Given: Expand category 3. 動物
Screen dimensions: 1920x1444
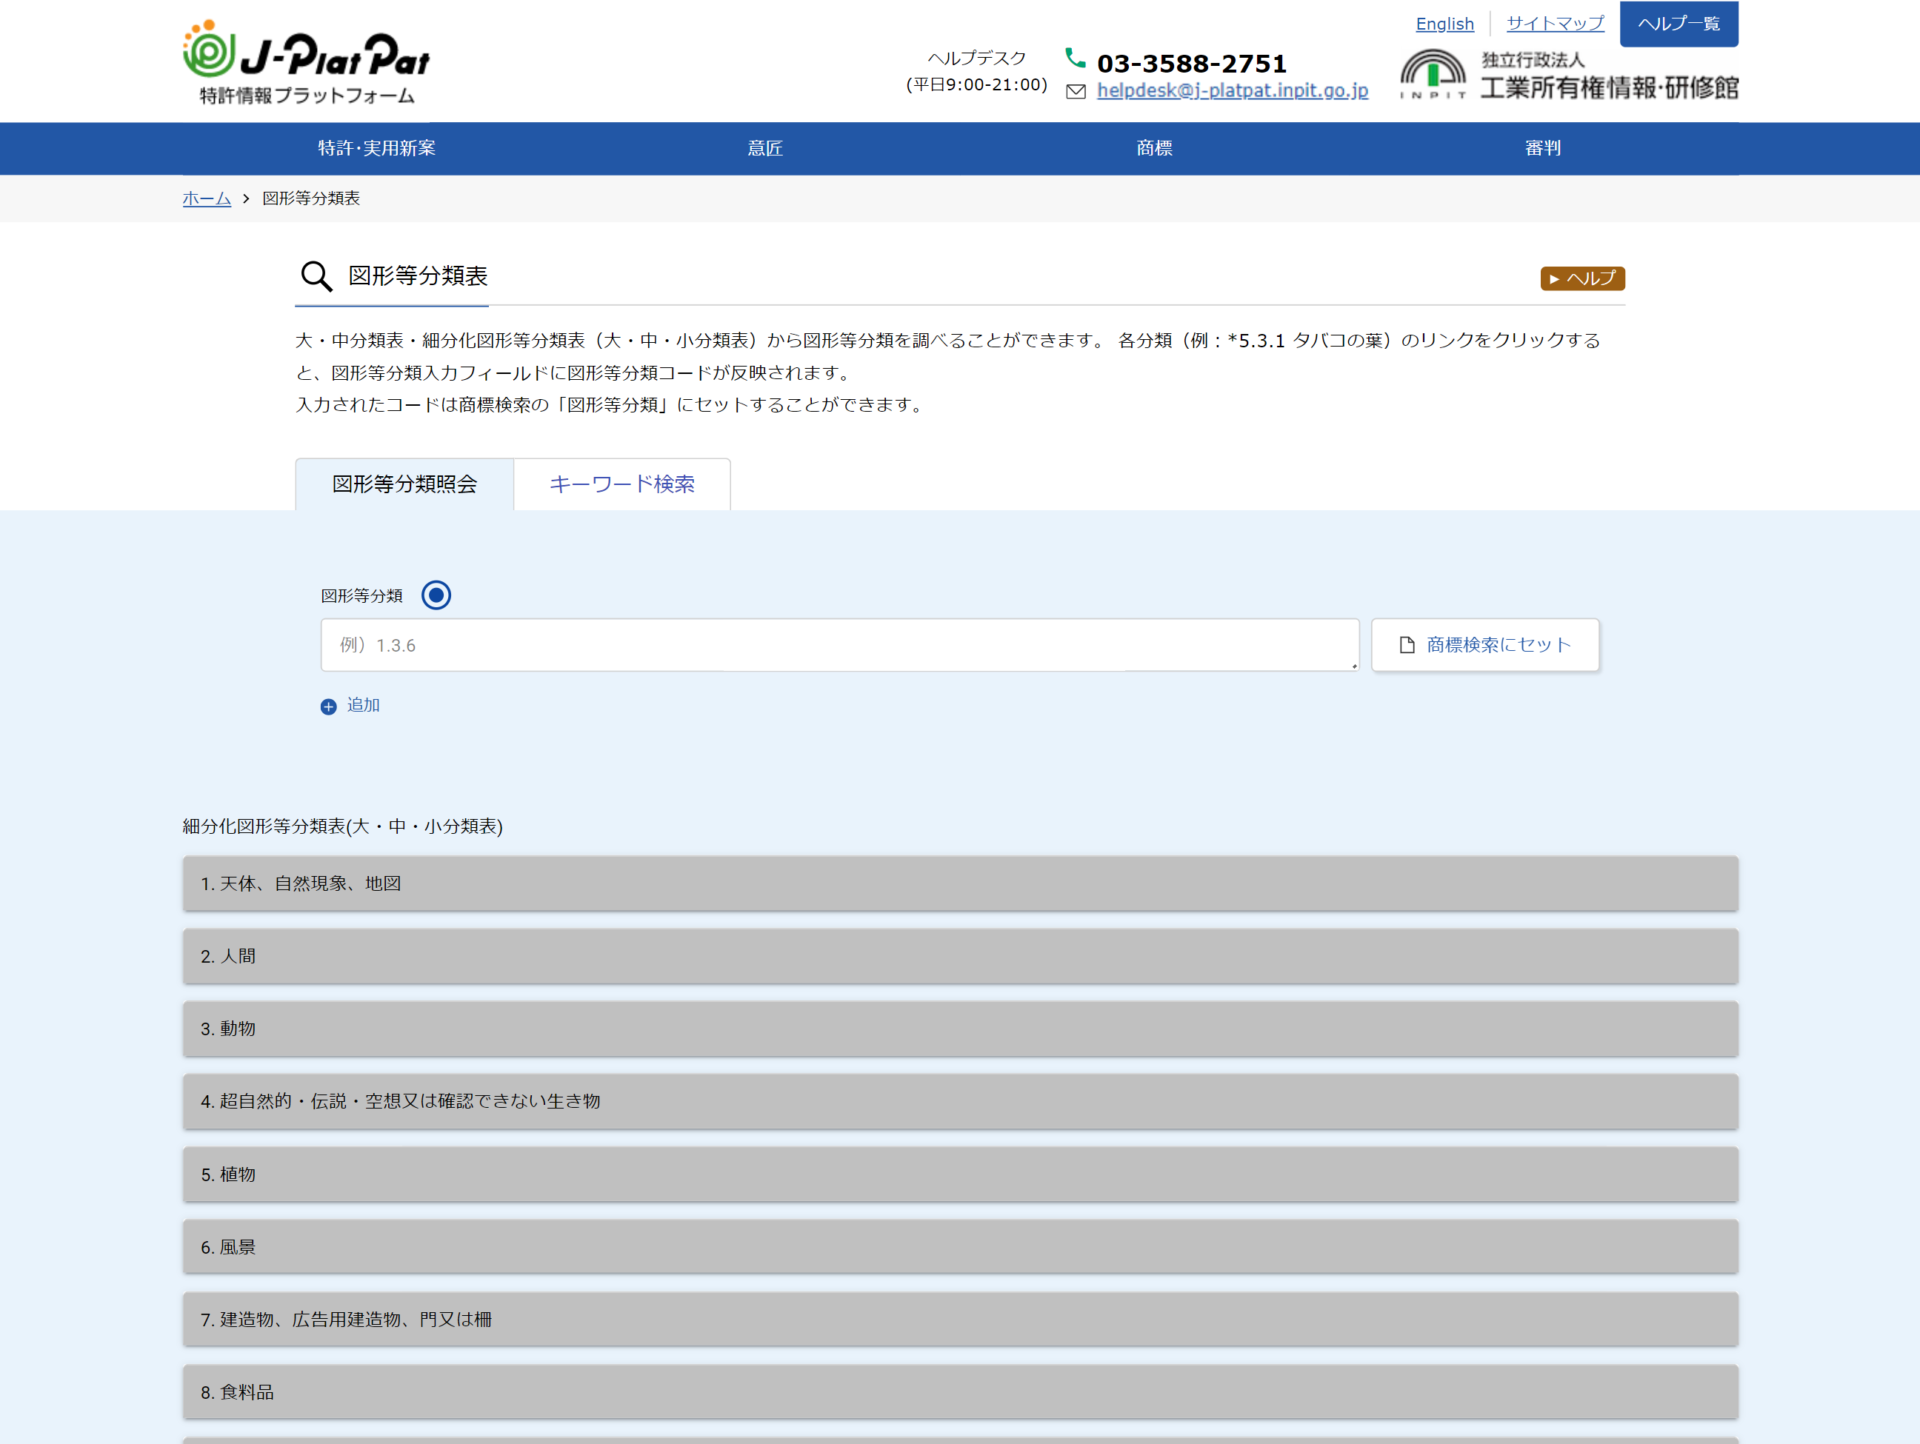Looking at the screenshot, I should (960, 1028).
